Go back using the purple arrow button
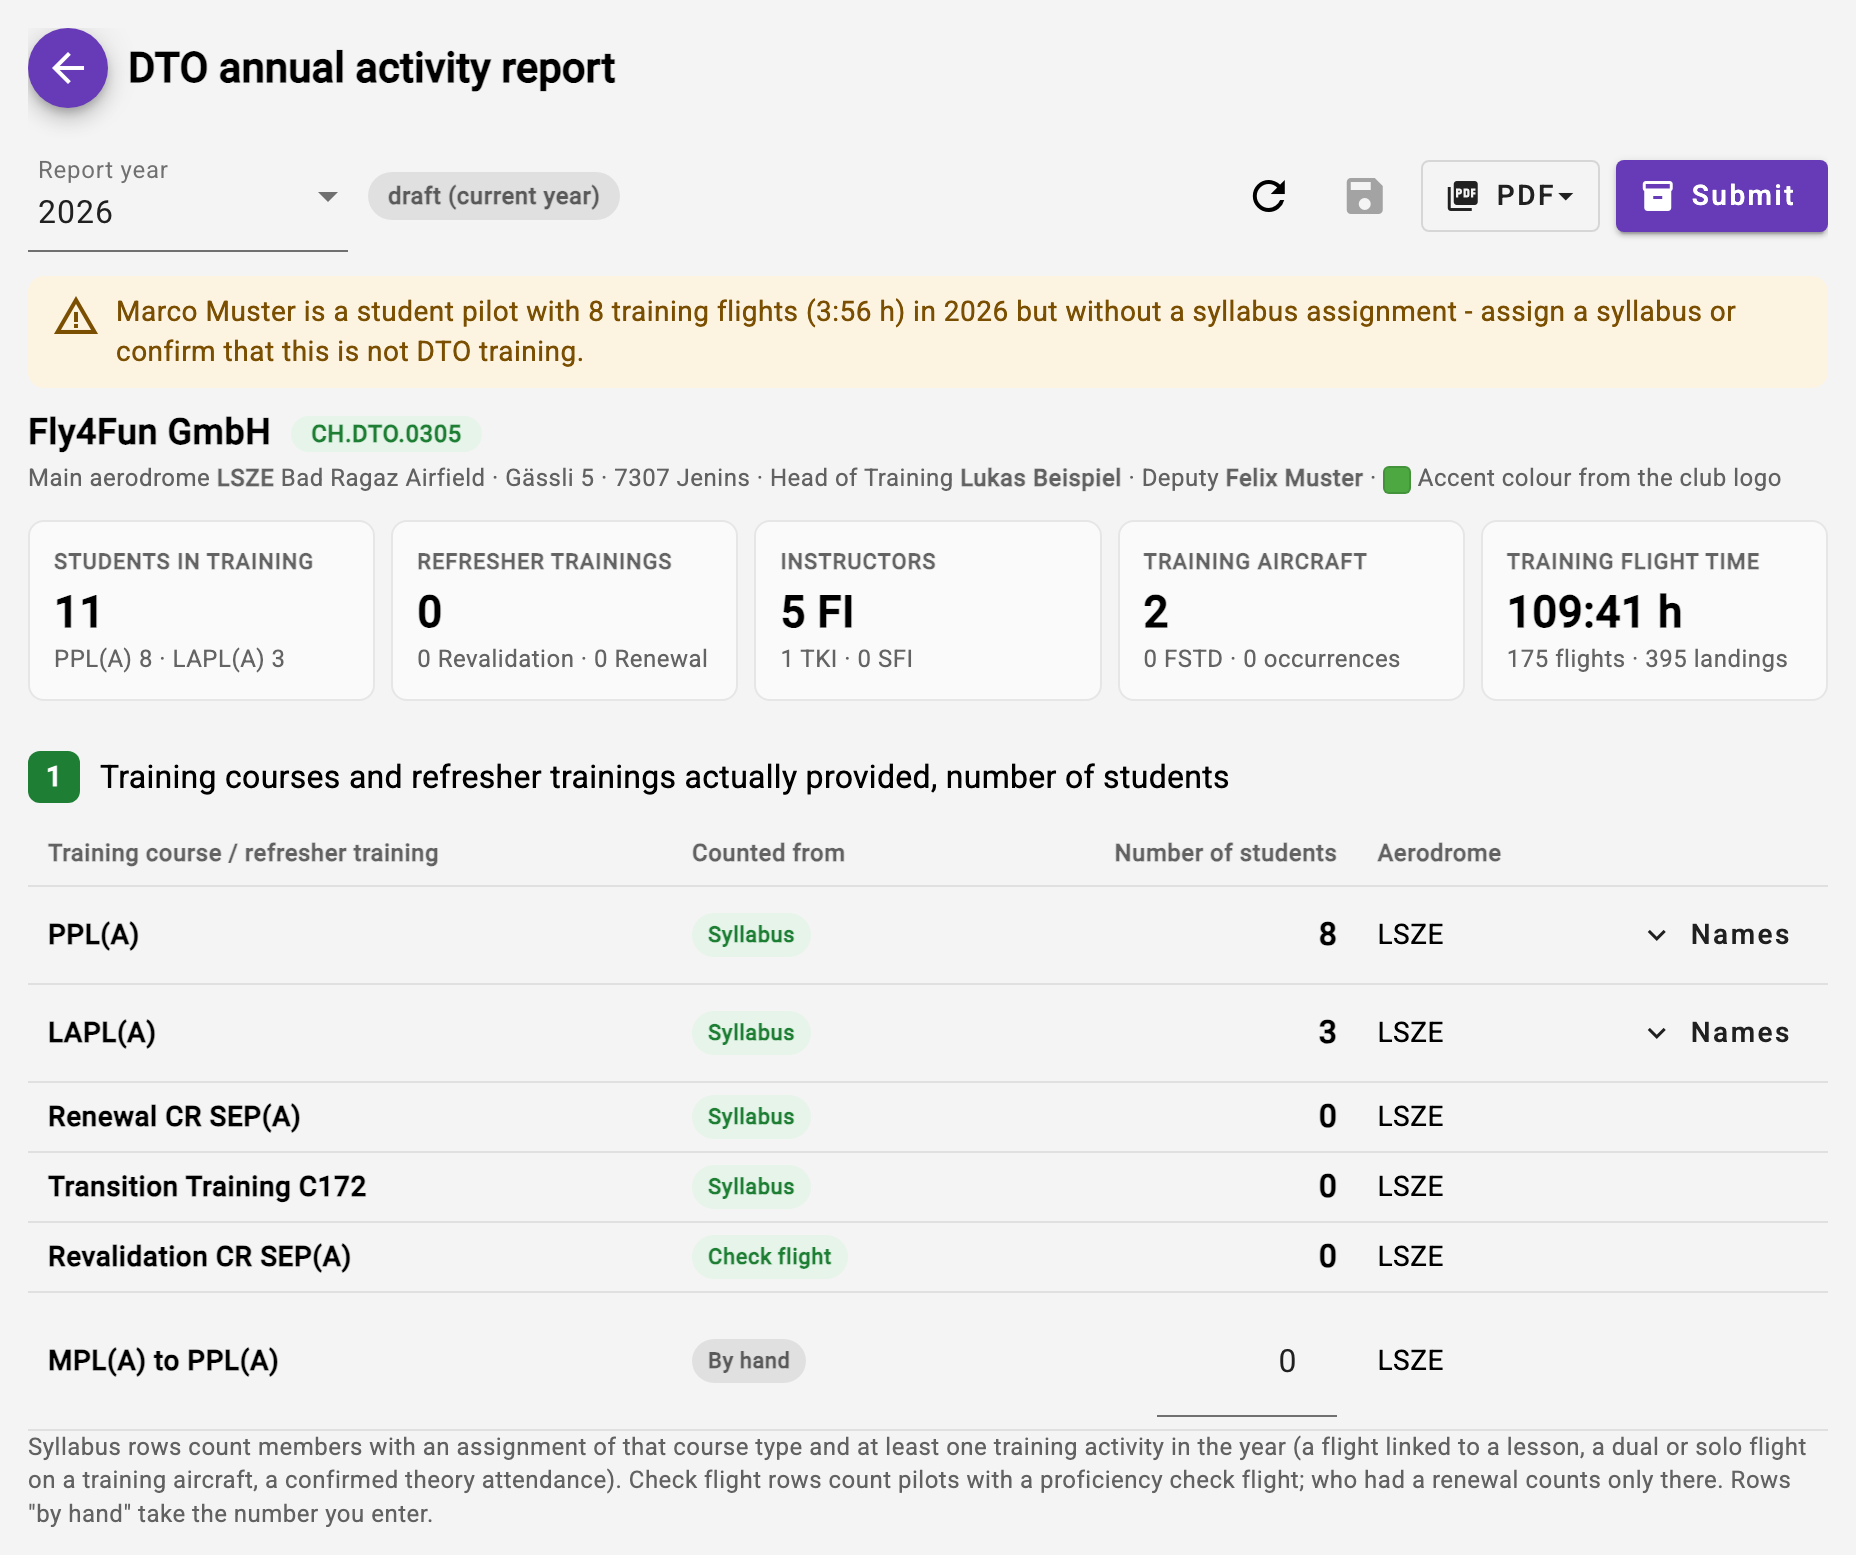 tap(68, 68)
